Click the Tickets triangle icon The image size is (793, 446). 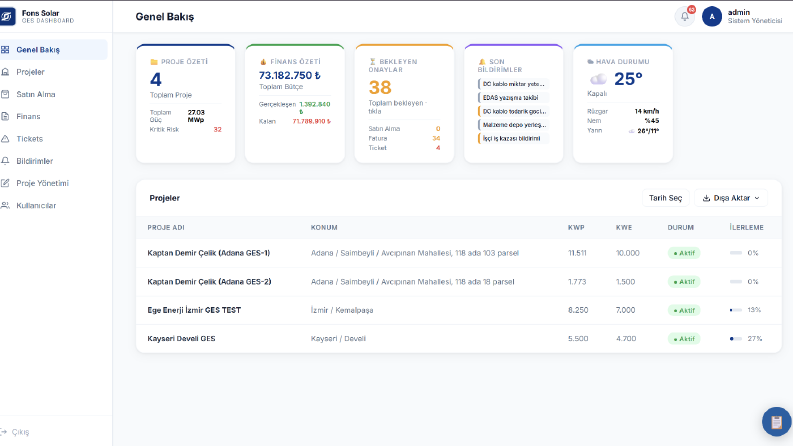click(x=5, y=139)
